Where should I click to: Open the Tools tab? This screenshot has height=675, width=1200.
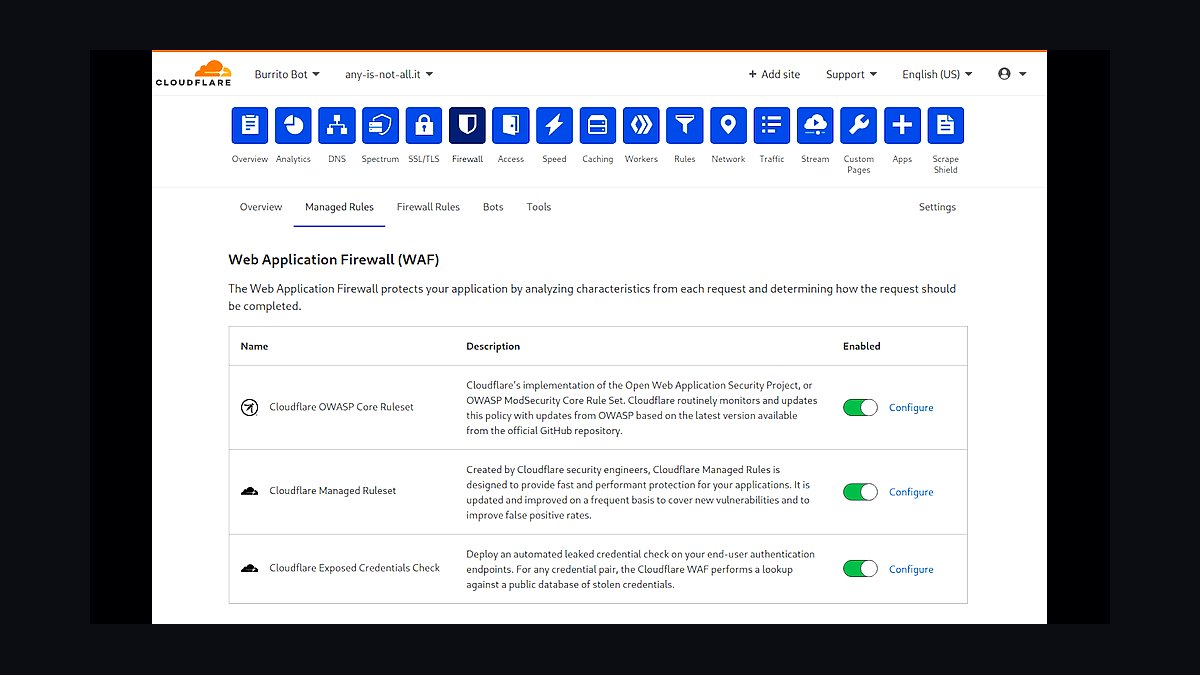click(x=539, y=207)
